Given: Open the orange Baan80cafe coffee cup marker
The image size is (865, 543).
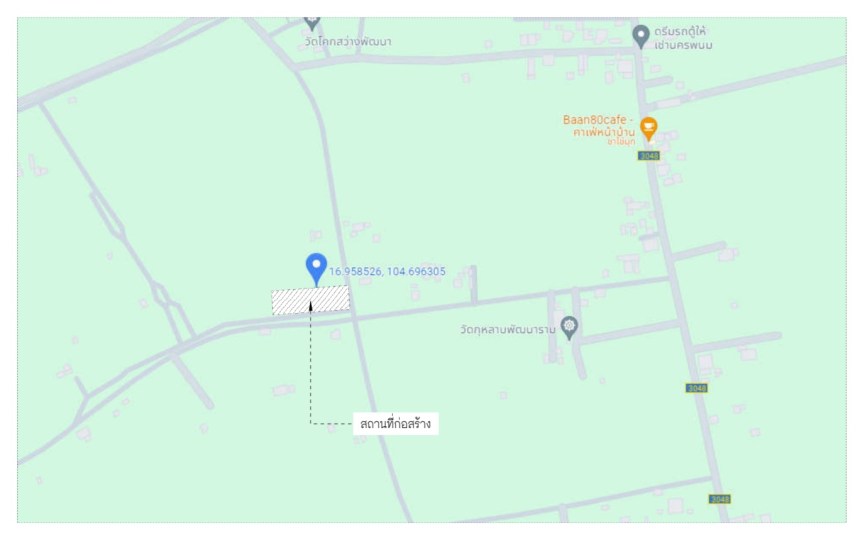Looking at the screenshot, I should coord(648,129).
